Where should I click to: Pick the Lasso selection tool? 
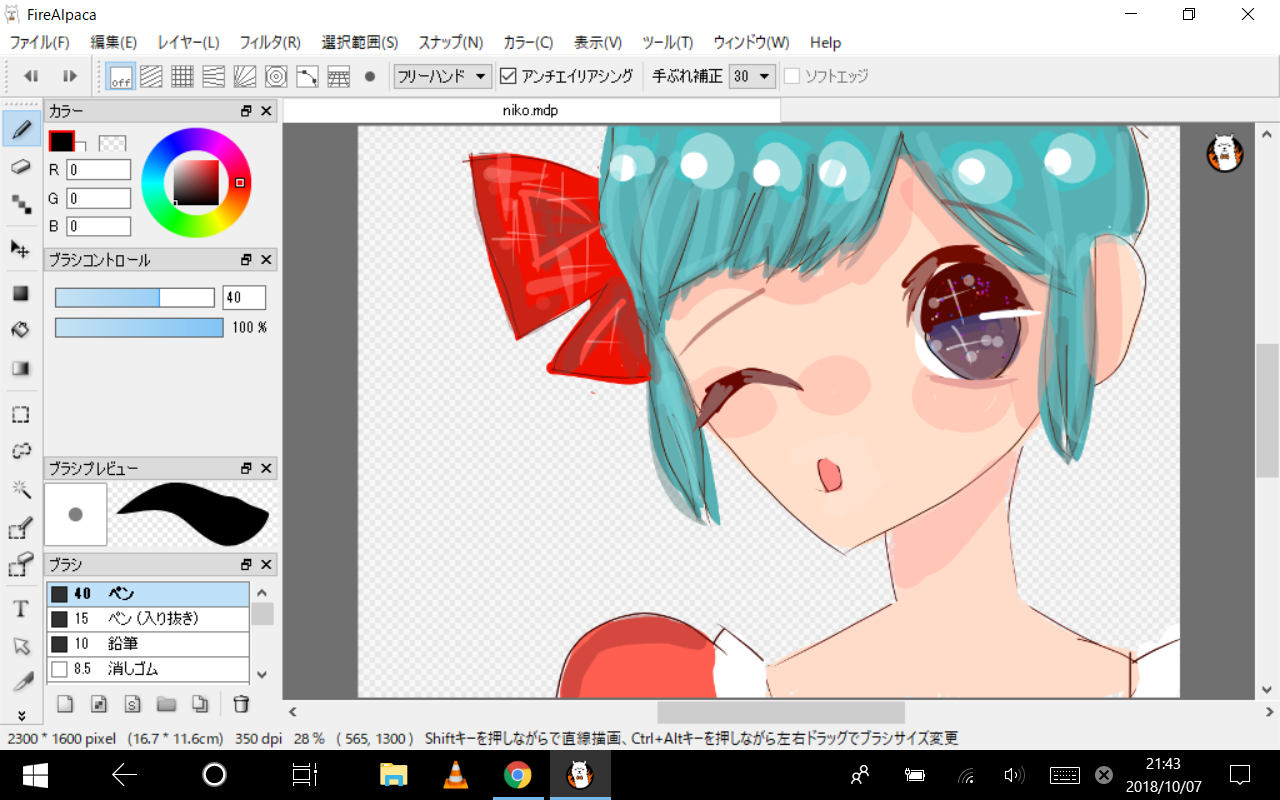21,451
